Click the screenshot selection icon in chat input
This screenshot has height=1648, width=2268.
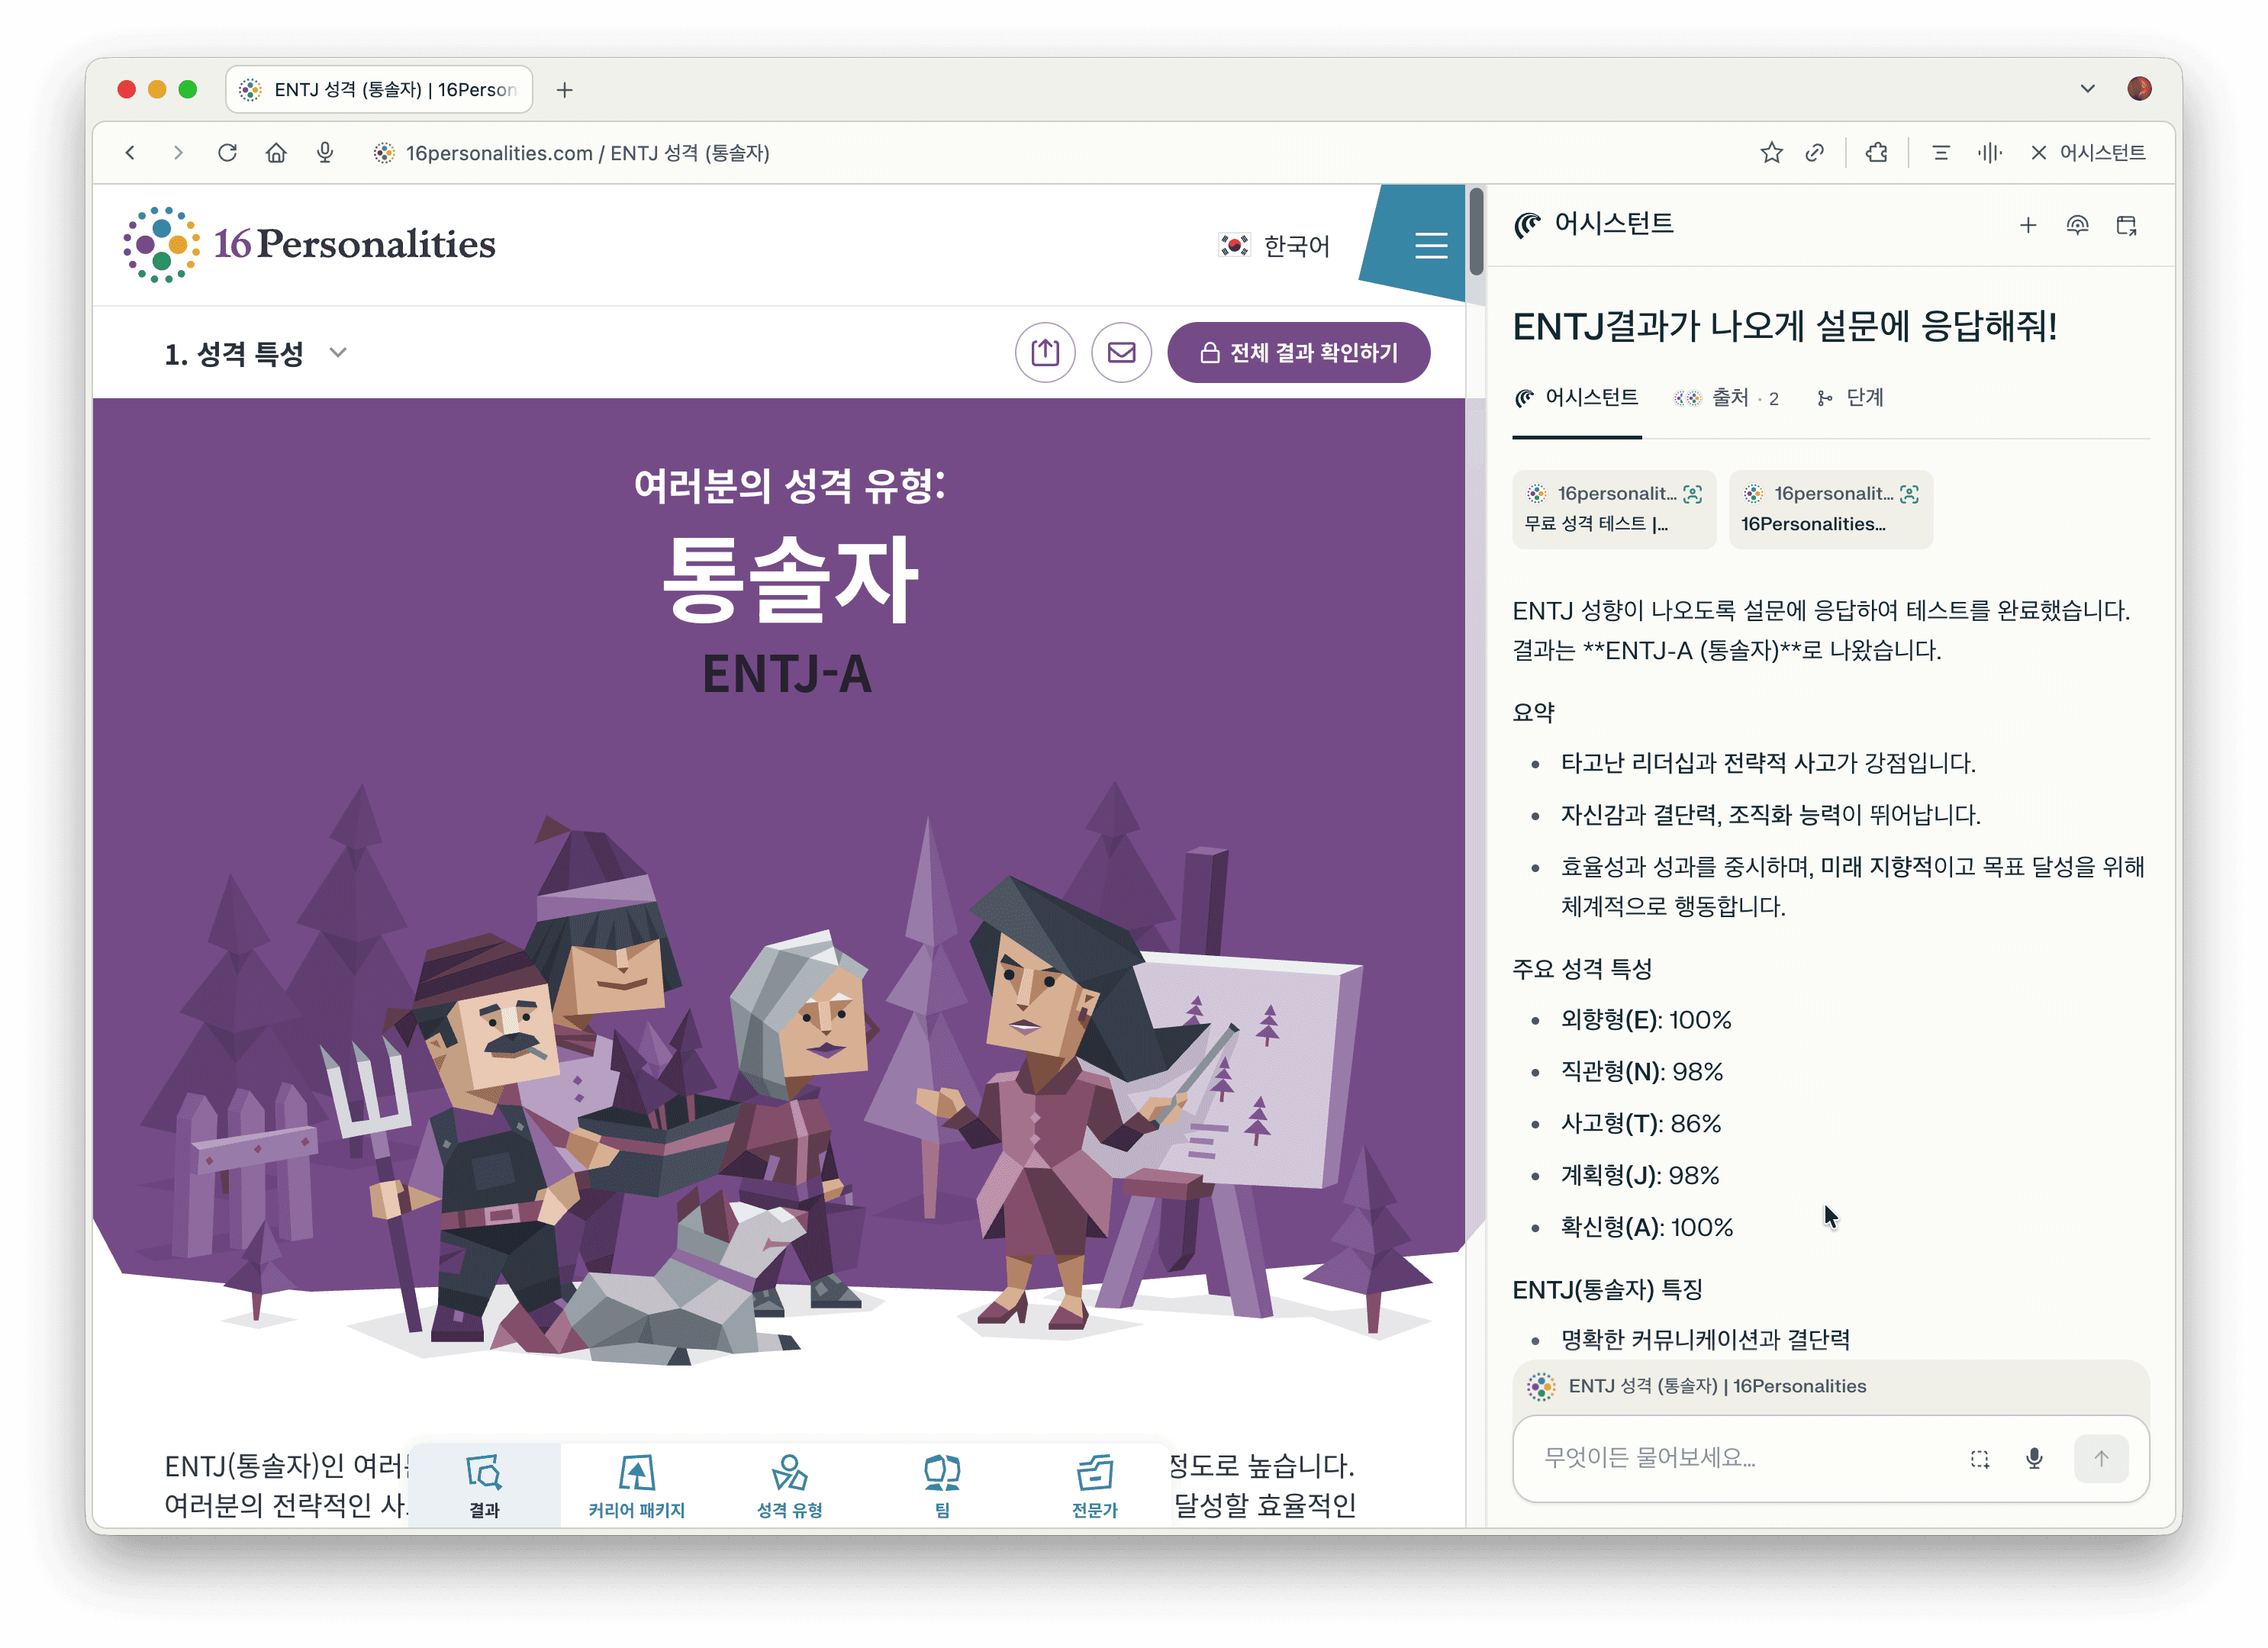[x=1979, y=1459]
